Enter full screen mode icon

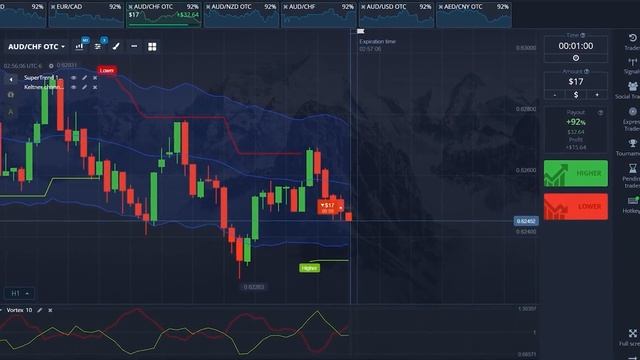(x=633, y=333)
